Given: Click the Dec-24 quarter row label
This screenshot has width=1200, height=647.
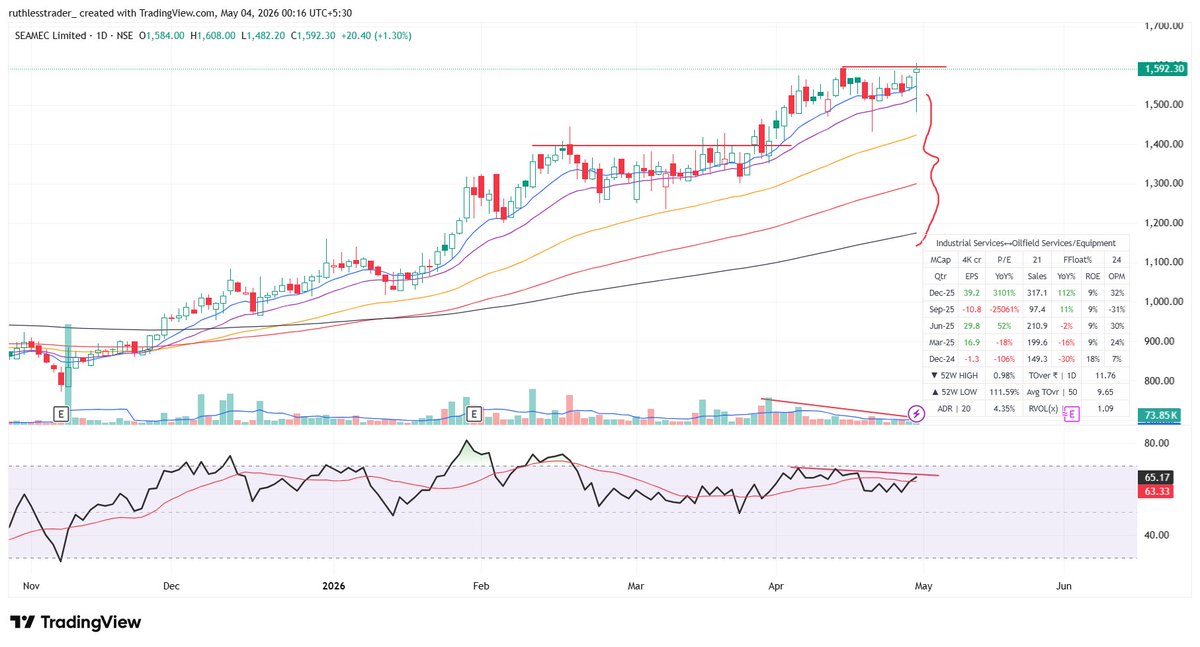Looking at the screenshot, I should click(941, 357).
